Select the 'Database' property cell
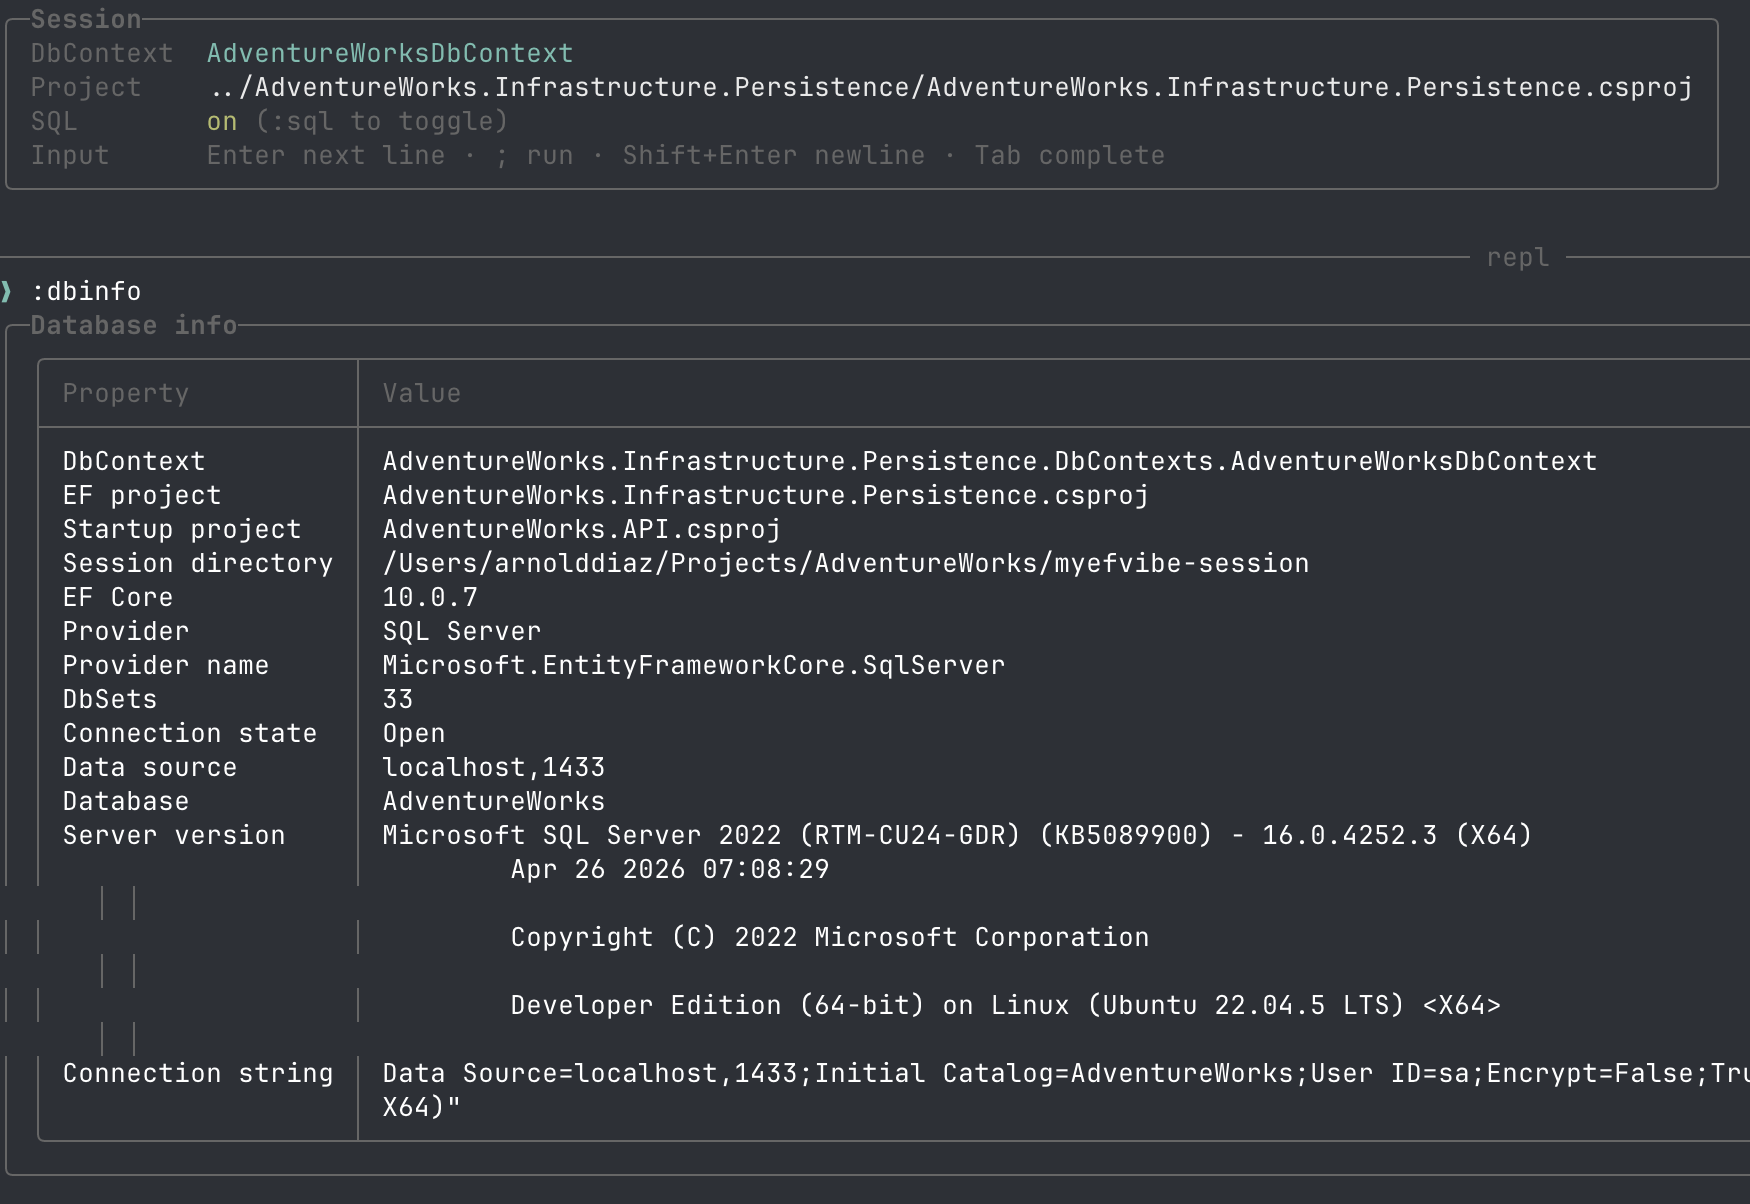 point(126,801)
